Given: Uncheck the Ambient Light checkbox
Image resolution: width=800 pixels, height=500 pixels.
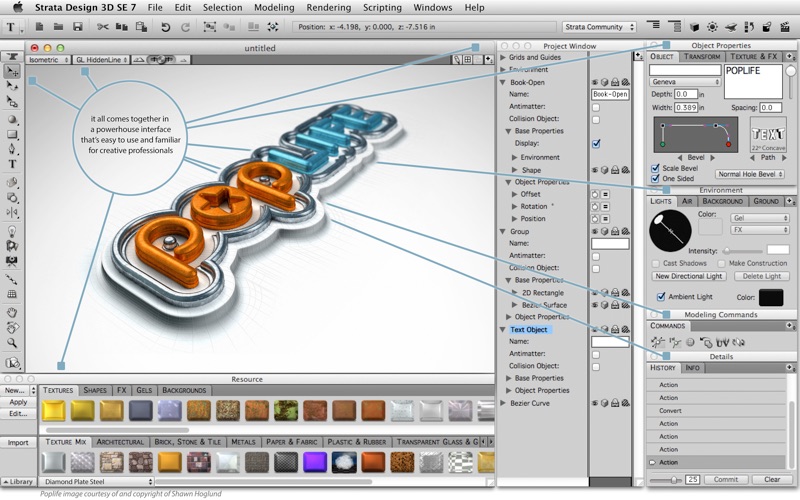Looking at the screenshot, I should click(660, 297).
